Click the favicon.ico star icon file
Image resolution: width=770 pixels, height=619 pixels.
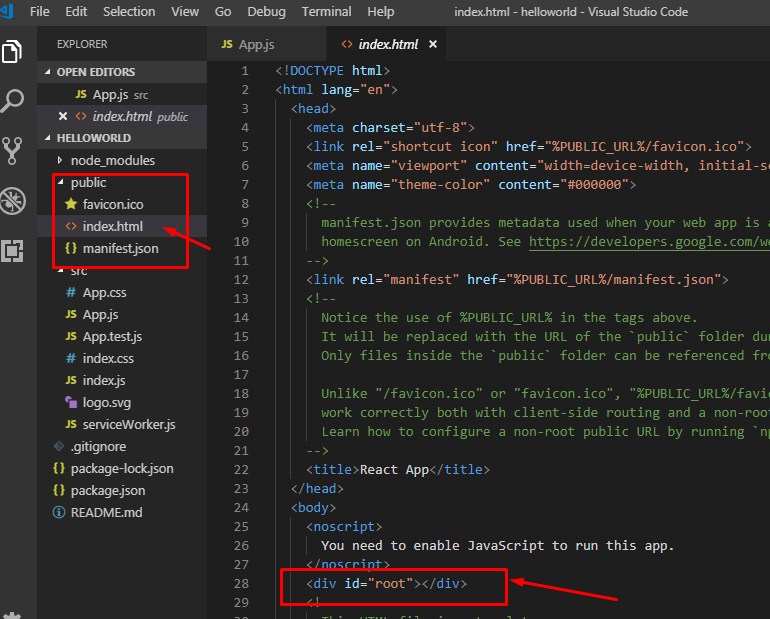tap(71, 204)
